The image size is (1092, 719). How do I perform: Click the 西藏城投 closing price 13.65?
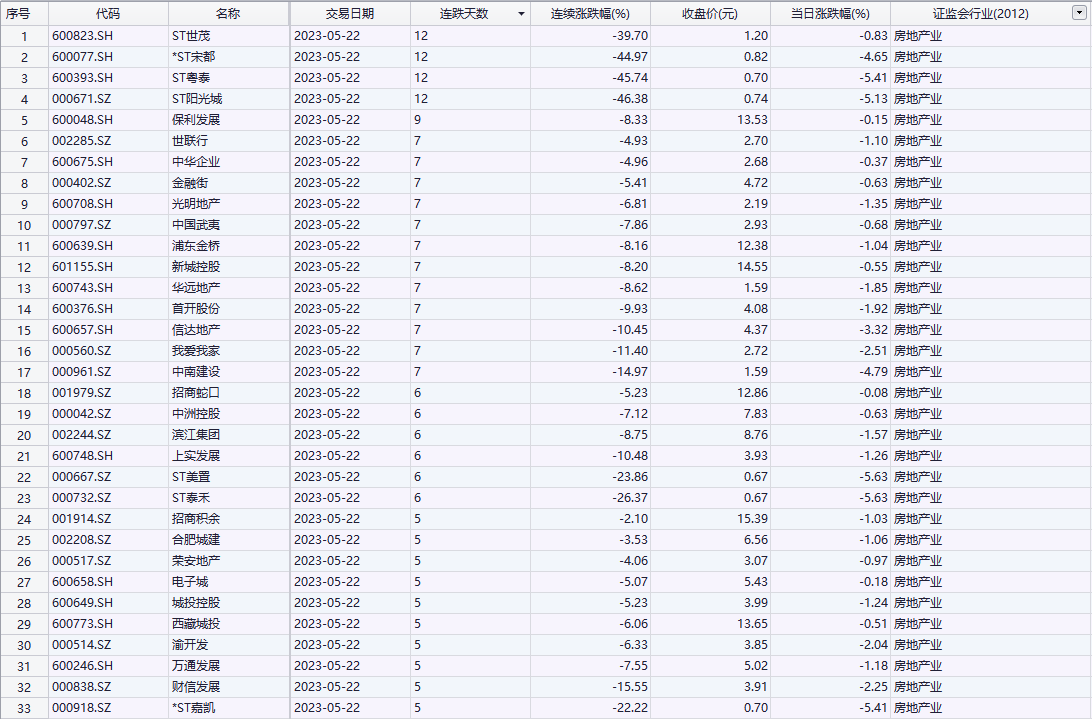(749, 624)
